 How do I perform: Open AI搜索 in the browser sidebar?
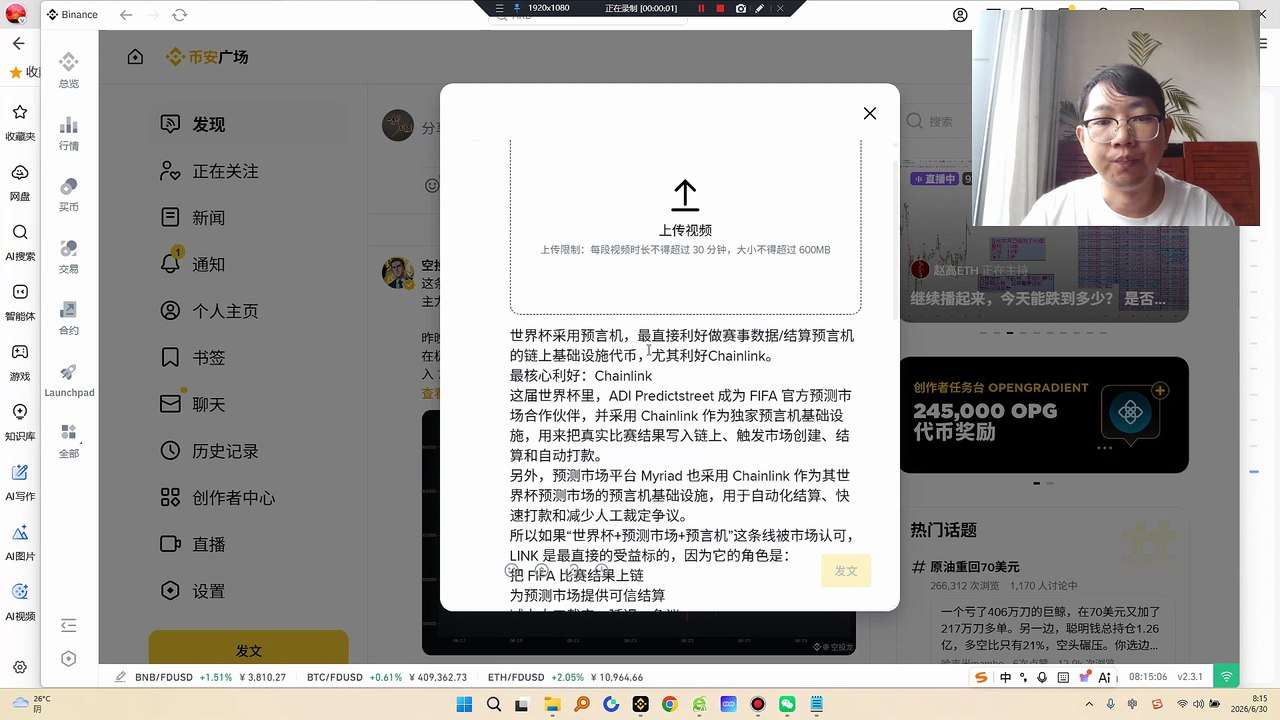coord(20,241)
